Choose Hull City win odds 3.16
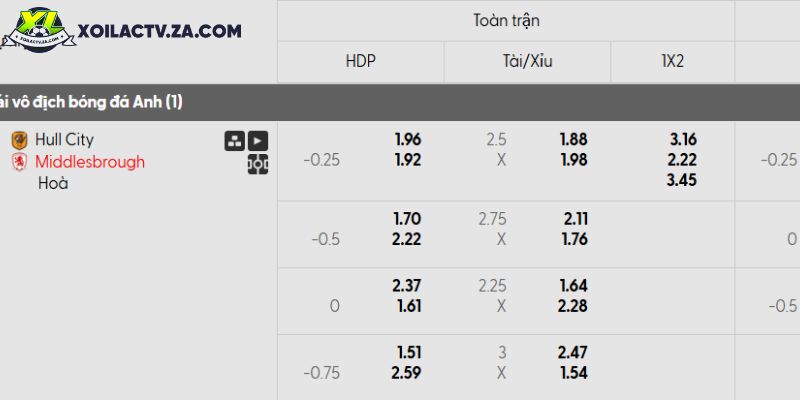 coord(683,139)
